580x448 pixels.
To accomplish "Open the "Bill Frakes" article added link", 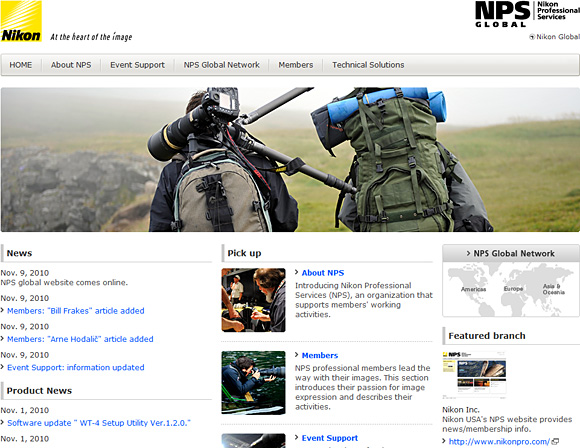I will click(x=75, y=311).
